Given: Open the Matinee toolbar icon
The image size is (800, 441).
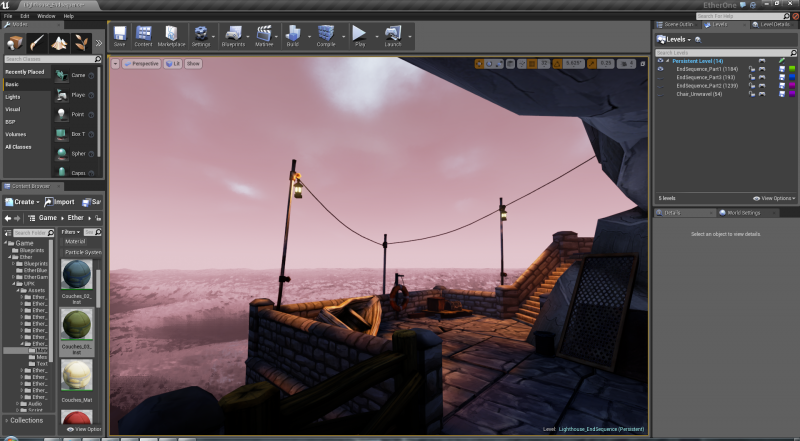Looking at the screenshot, I should [265, 37].
